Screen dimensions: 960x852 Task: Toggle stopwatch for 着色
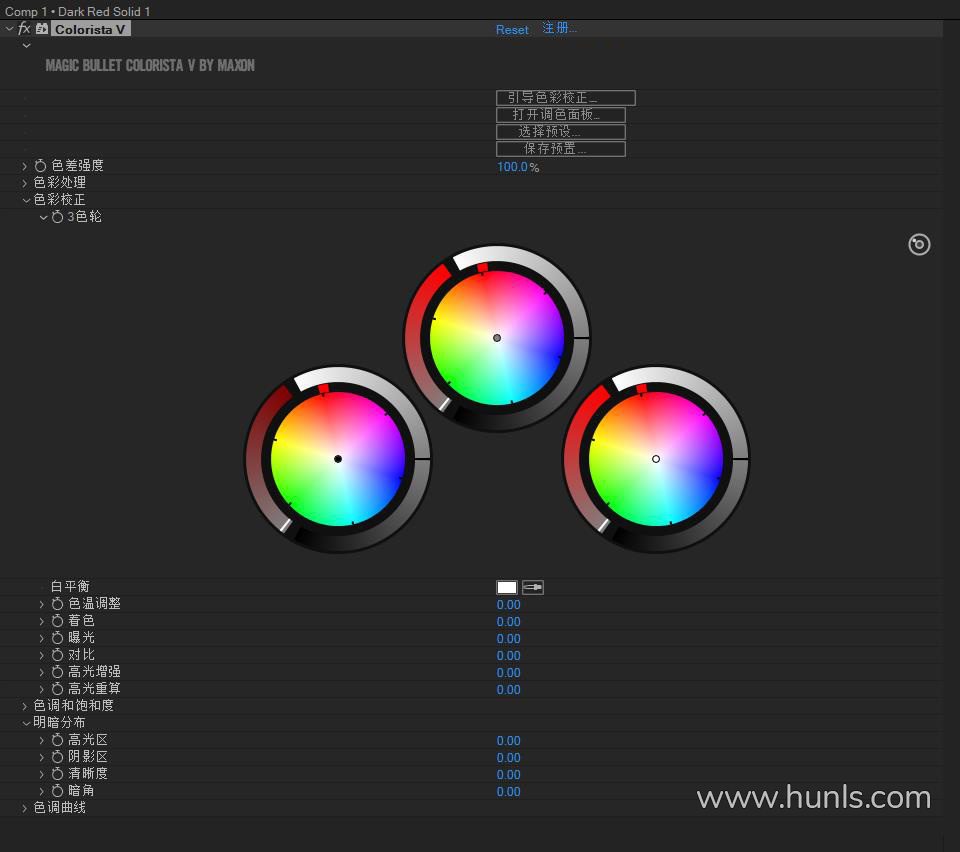click(57, 621)
